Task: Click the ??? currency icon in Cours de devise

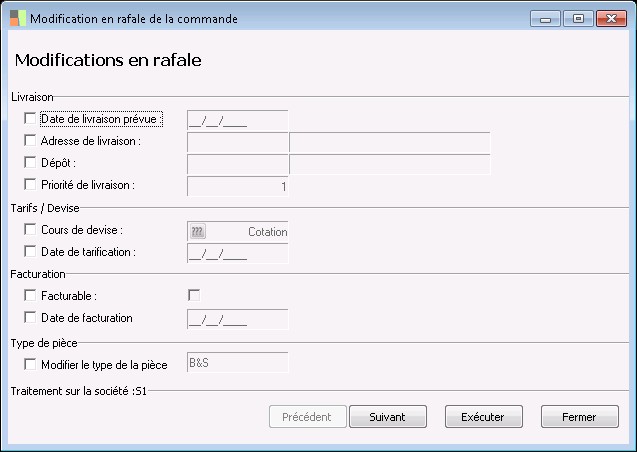Action: 197,231
